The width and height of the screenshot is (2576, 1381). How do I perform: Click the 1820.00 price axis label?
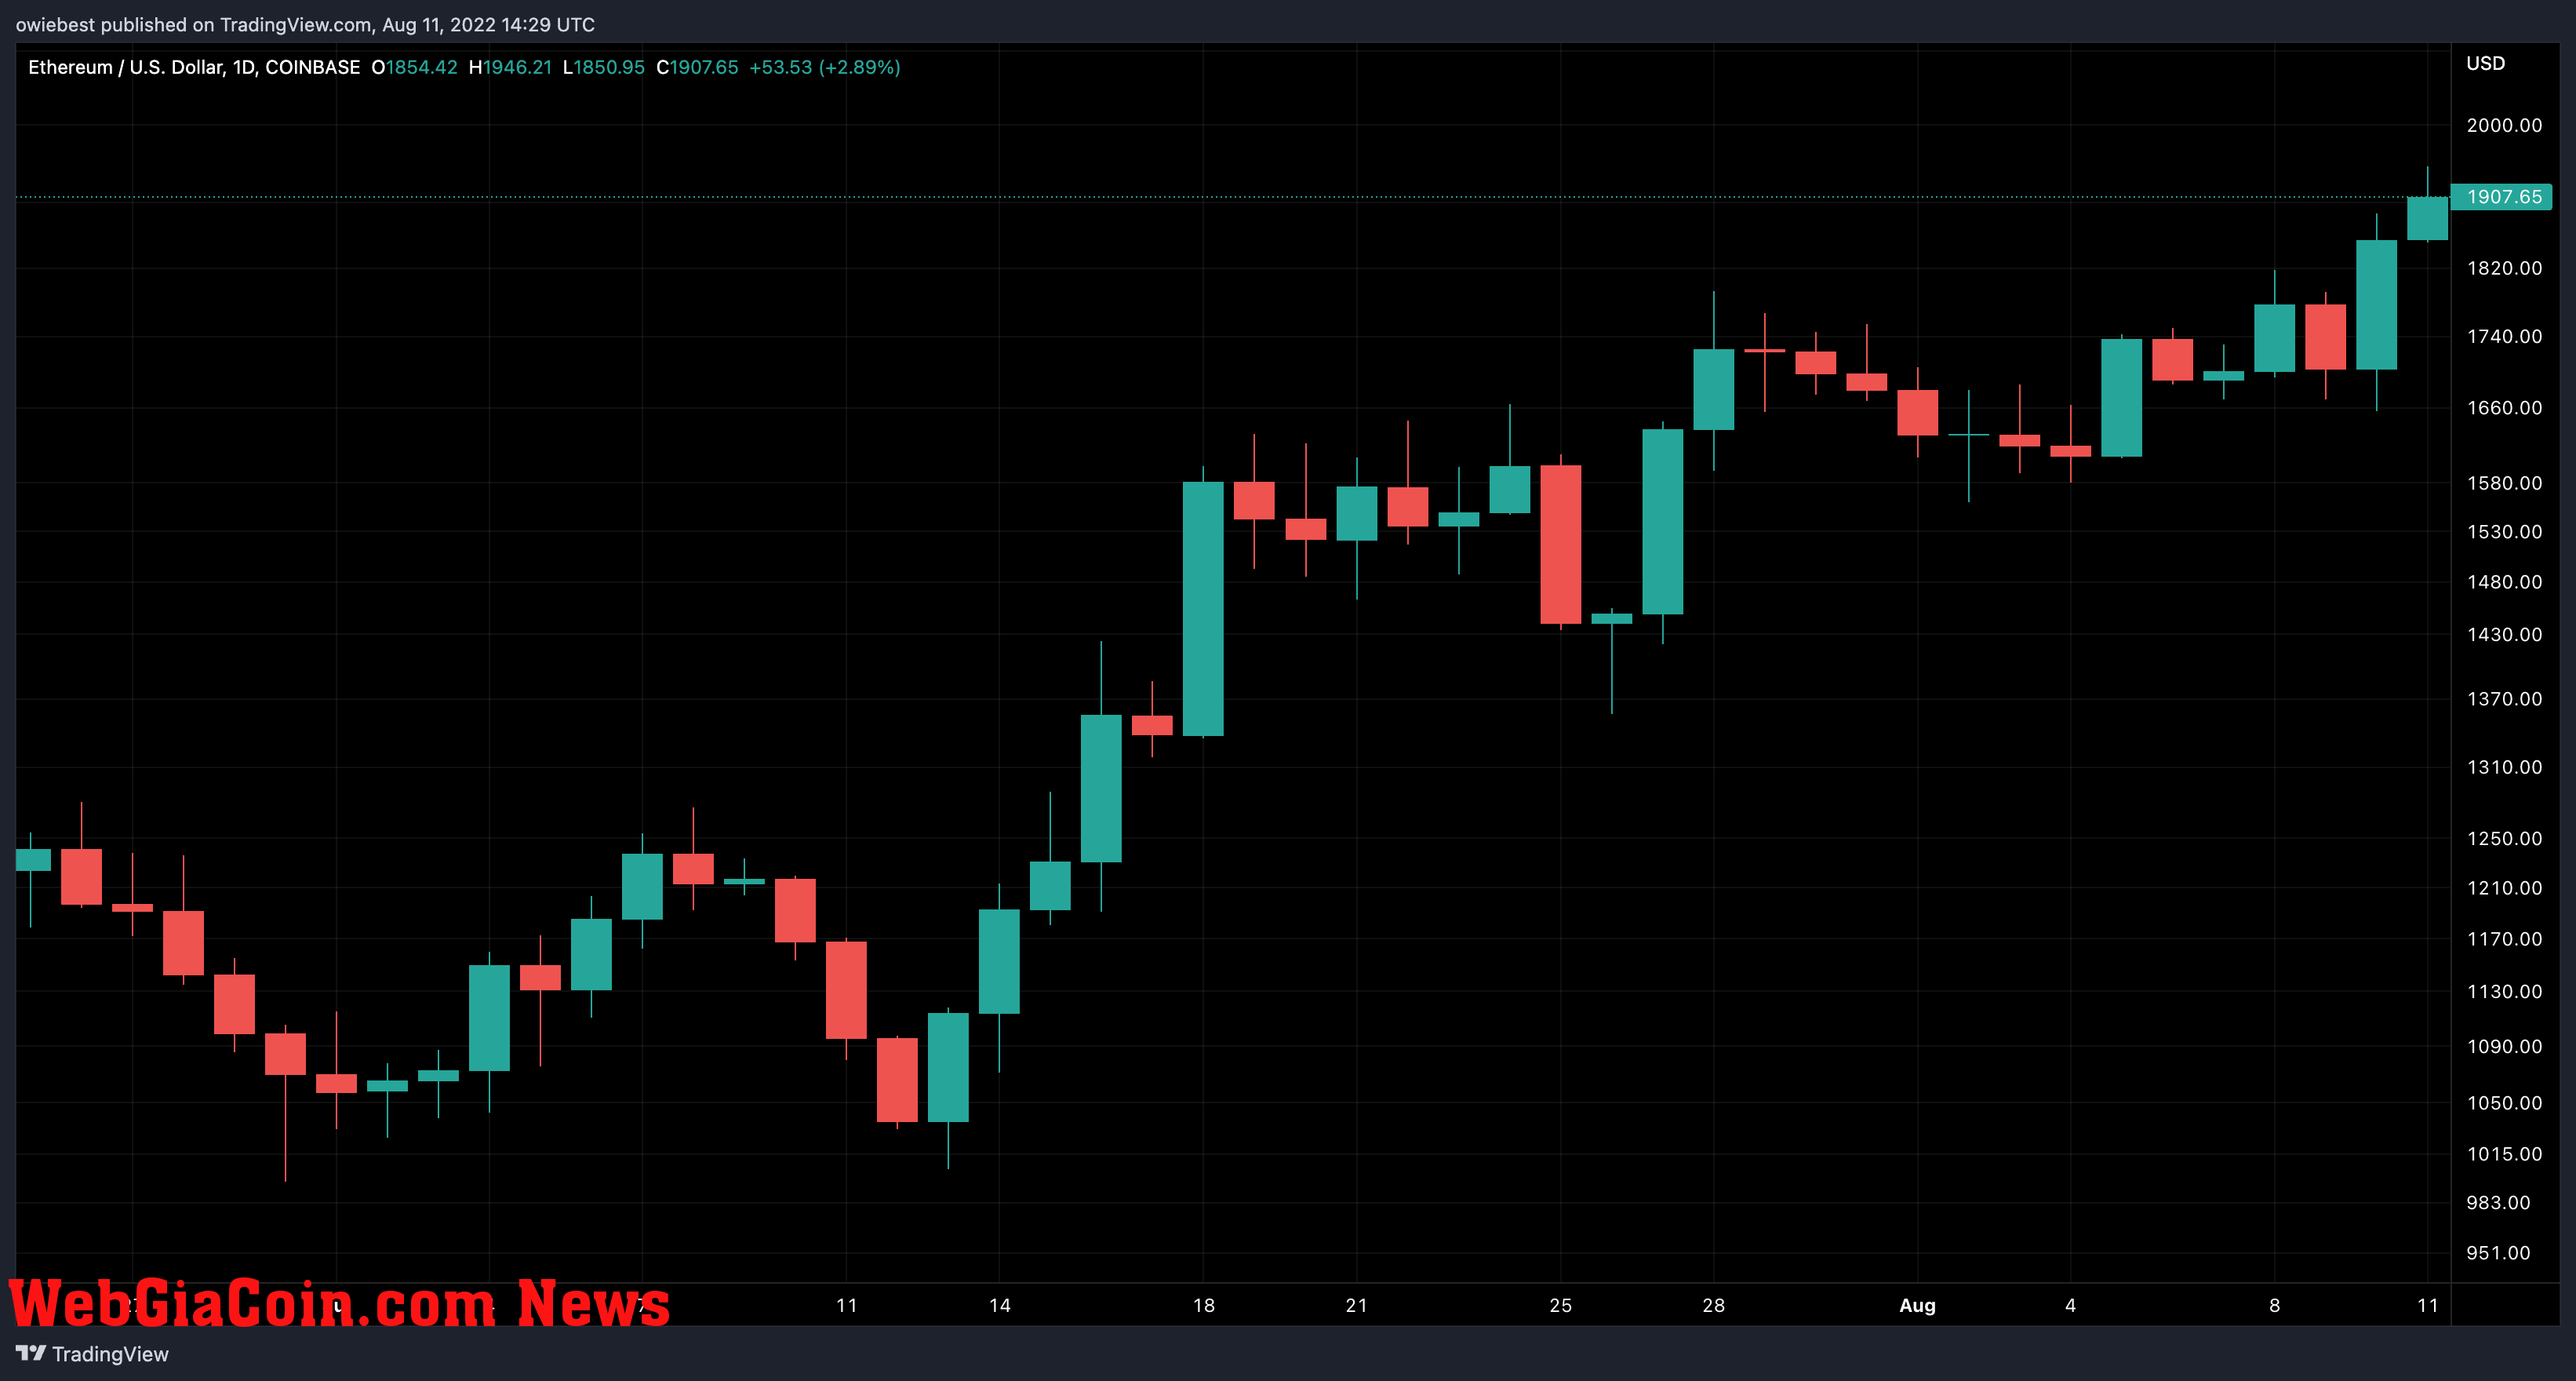coord(2504,268)
